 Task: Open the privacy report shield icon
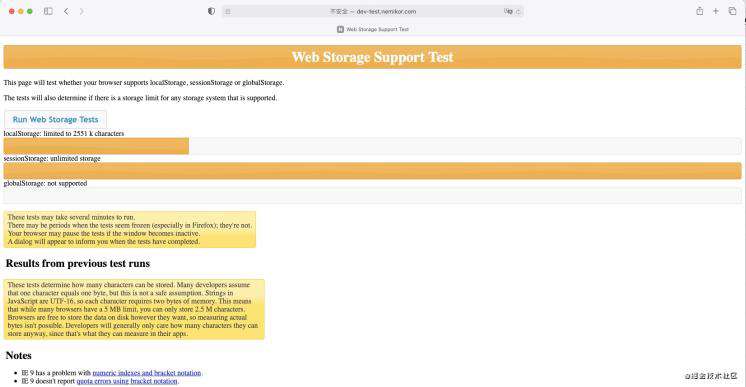tap(211, 11)
